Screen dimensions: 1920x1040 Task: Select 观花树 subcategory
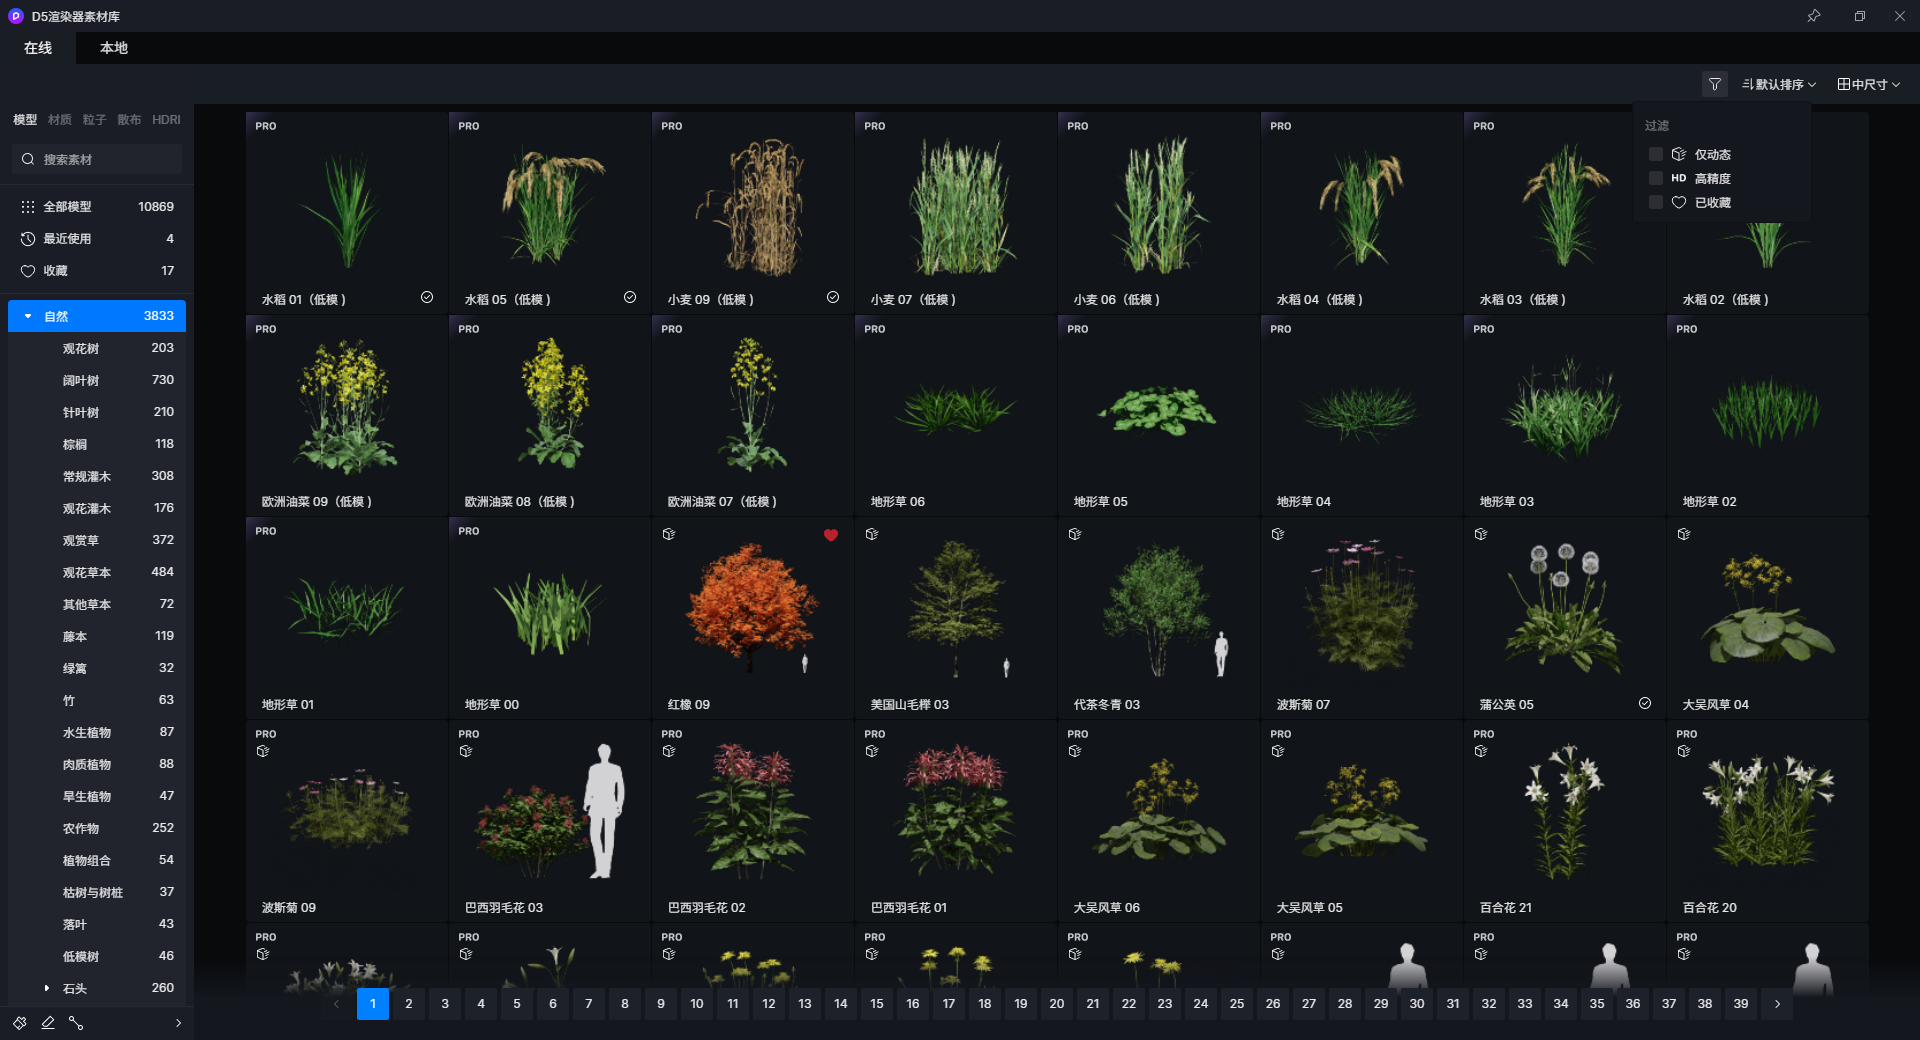97,348
